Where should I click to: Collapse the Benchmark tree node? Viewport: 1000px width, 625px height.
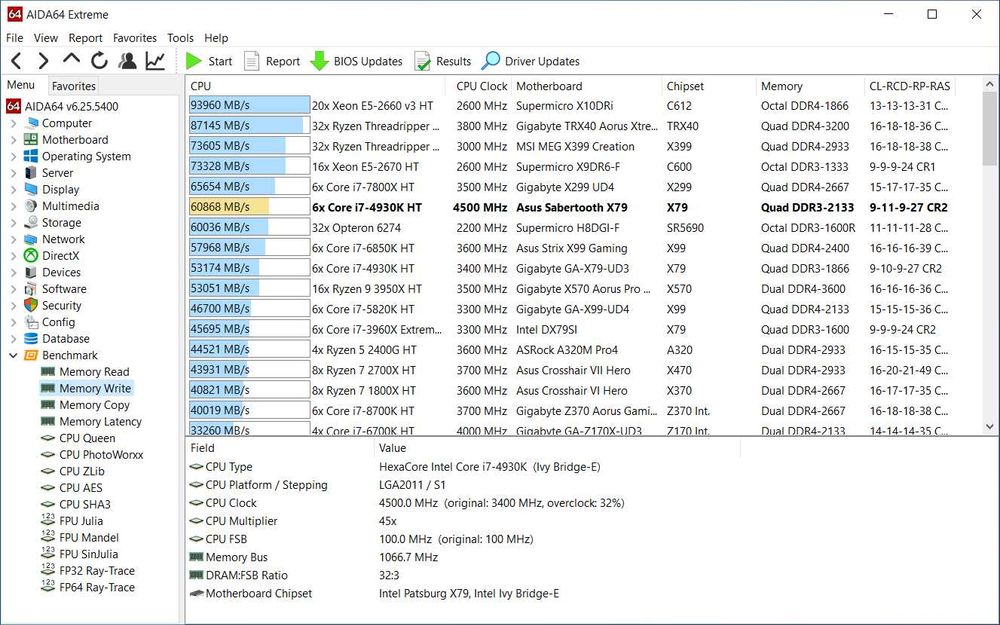(13, 356)
